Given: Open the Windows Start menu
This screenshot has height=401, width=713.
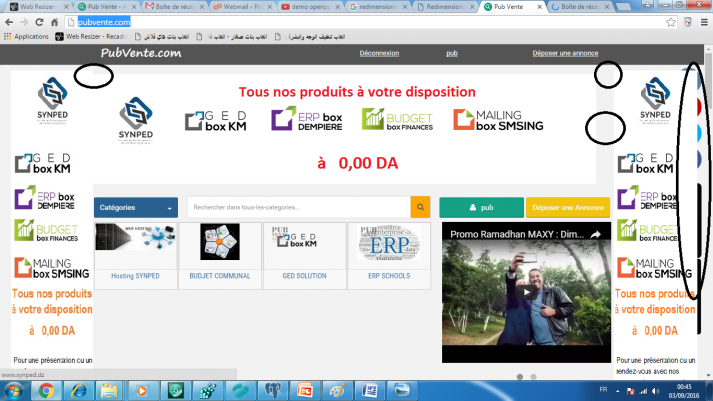Looking at the screenshot, I should 14,391.
